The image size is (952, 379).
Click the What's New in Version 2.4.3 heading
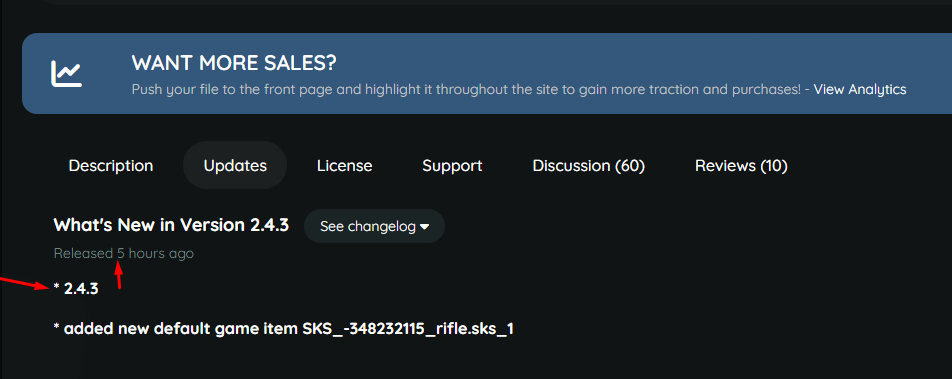pyautogui.click(x=171, y=225)
